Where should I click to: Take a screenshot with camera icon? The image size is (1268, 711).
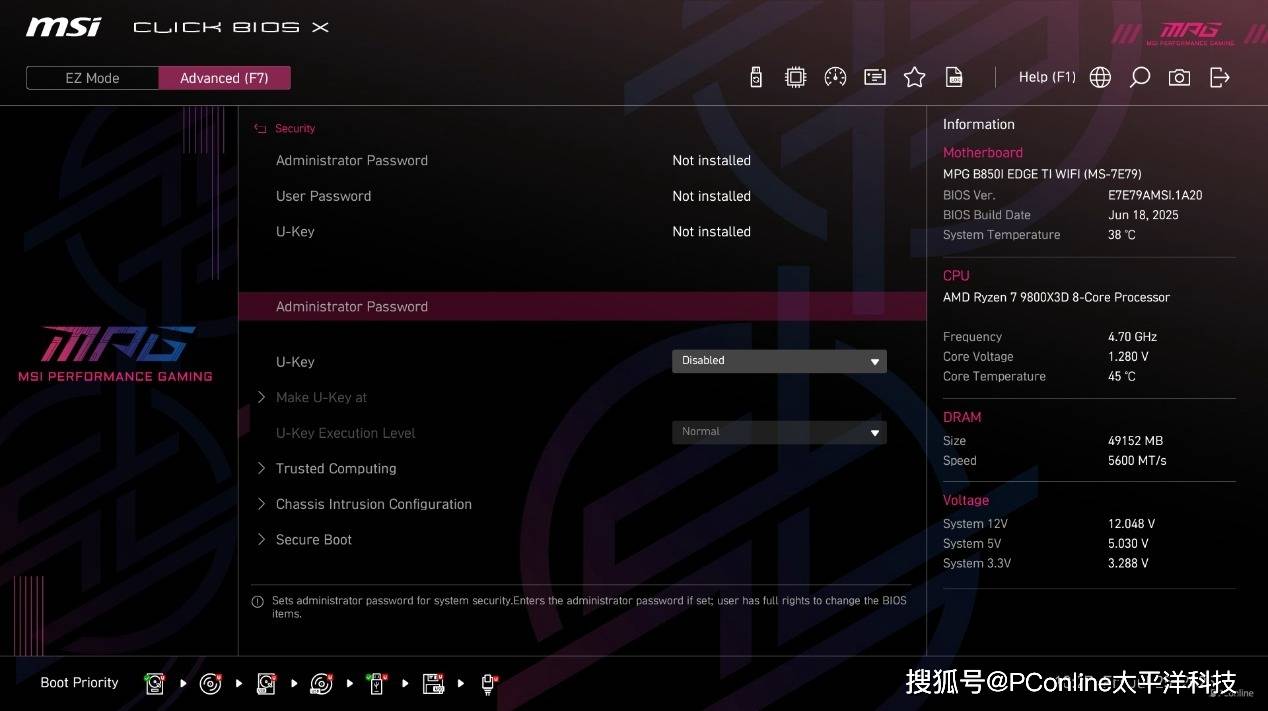pyautogui.click(x=1179, y=77)
